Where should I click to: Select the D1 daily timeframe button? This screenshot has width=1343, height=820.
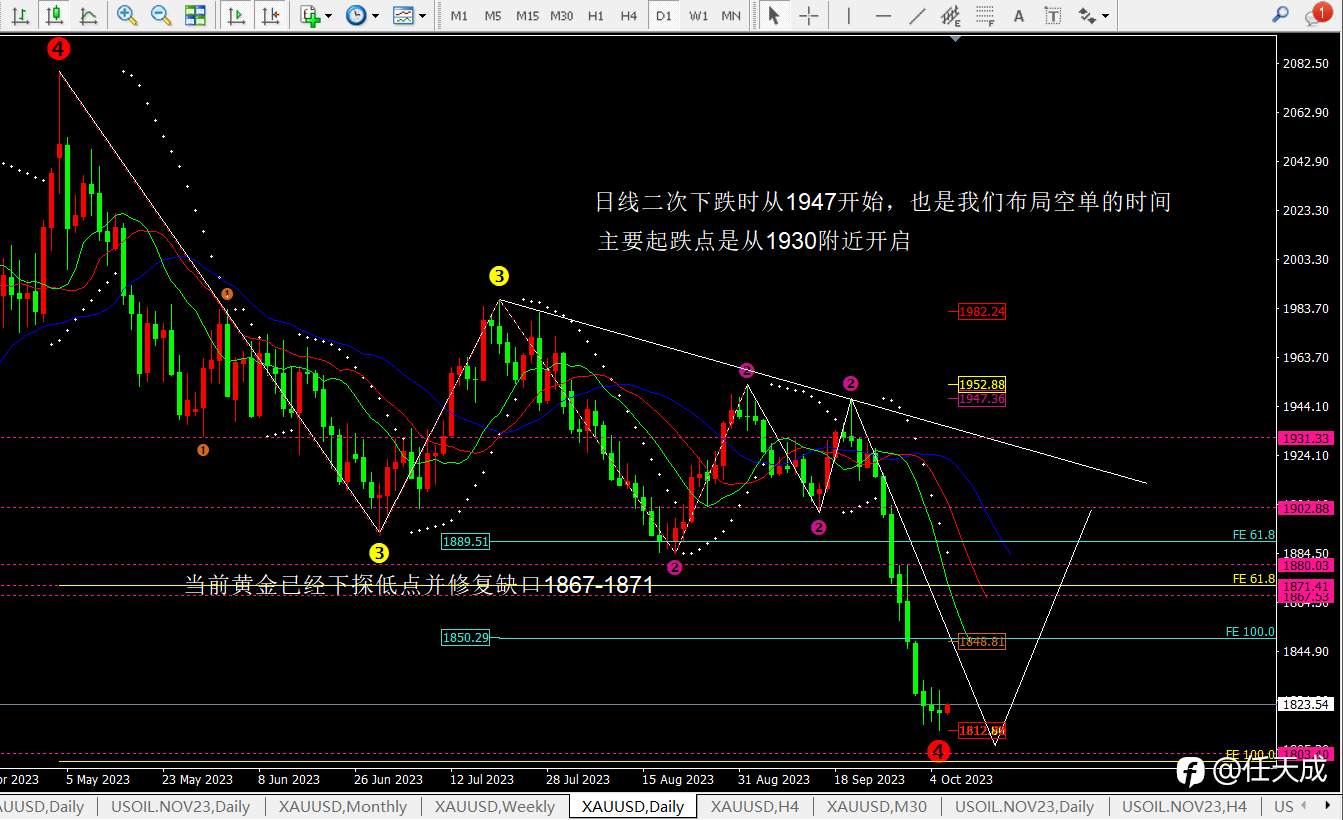pos(663,15)
